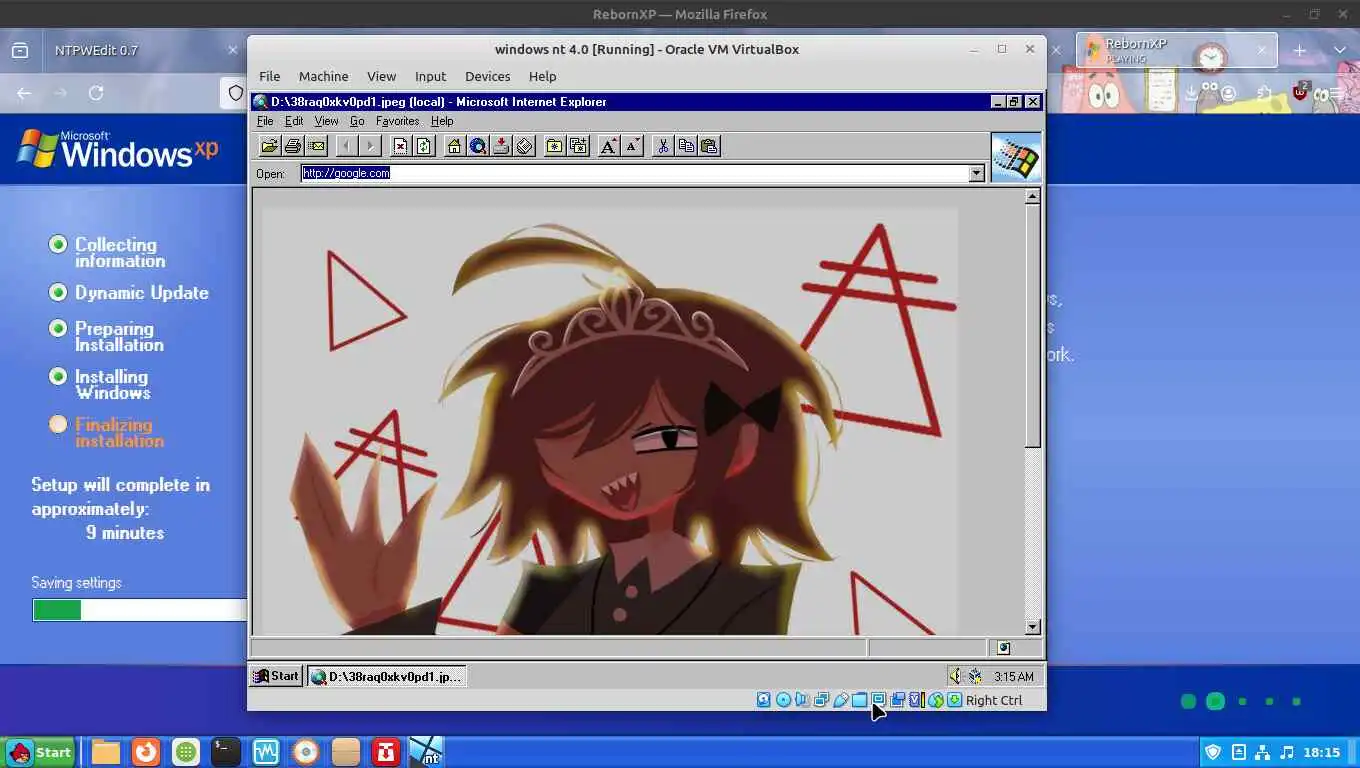Screen dimensions: 1360x768
Task: Click the Stop loading icon with red X
Action: 400,146
